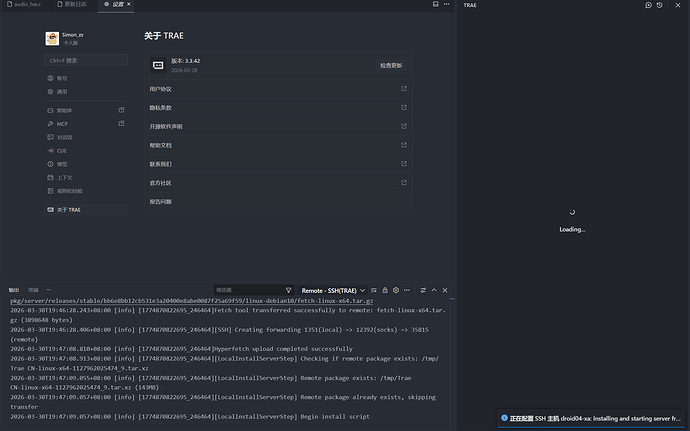
Task: Open the 隐私条款 privacy policy link
Action: click(x=278, y=108)
